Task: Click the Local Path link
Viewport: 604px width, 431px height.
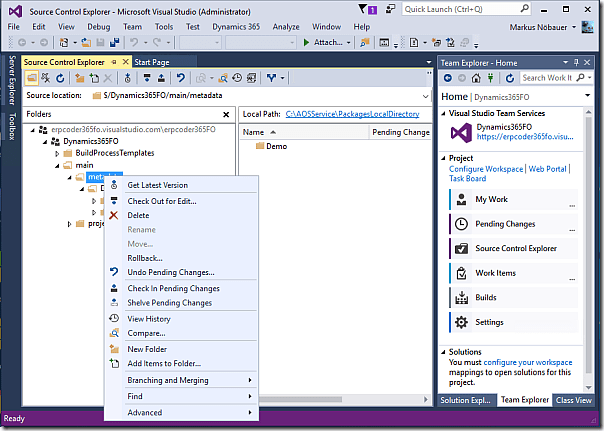Action: pos(352,114)
